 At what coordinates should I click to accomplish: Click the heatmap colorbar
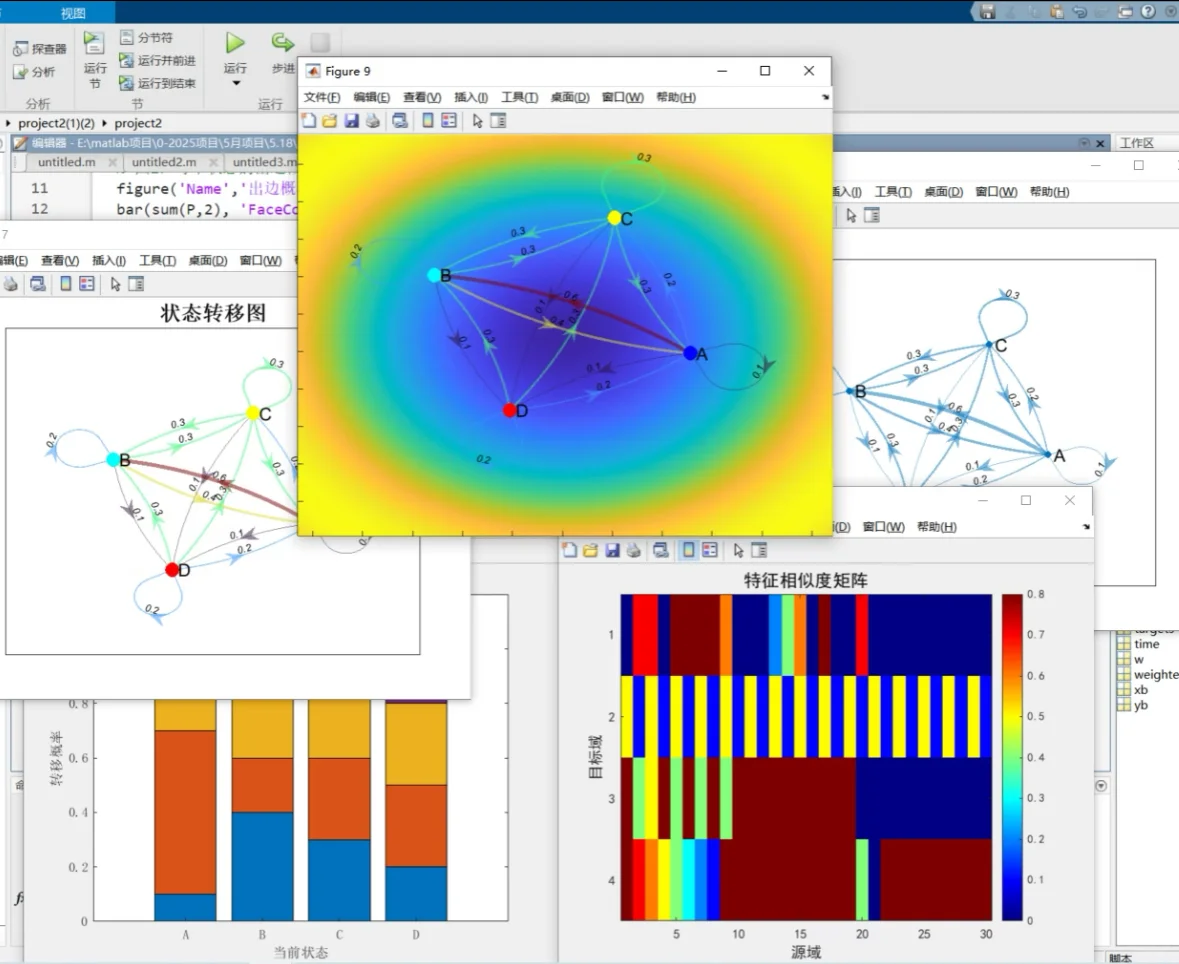pyautogui.click(x=1012, y=757)
